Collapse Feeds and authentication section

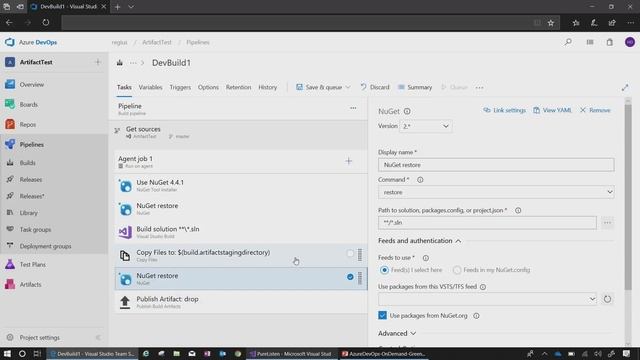point(420,241)
